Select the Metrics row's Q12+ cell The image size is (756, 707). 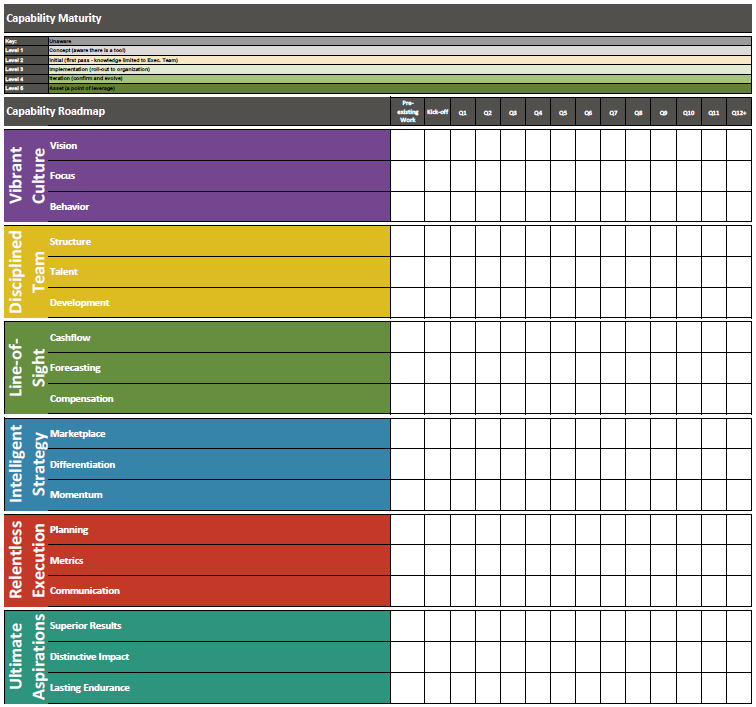tap(739, 560)
